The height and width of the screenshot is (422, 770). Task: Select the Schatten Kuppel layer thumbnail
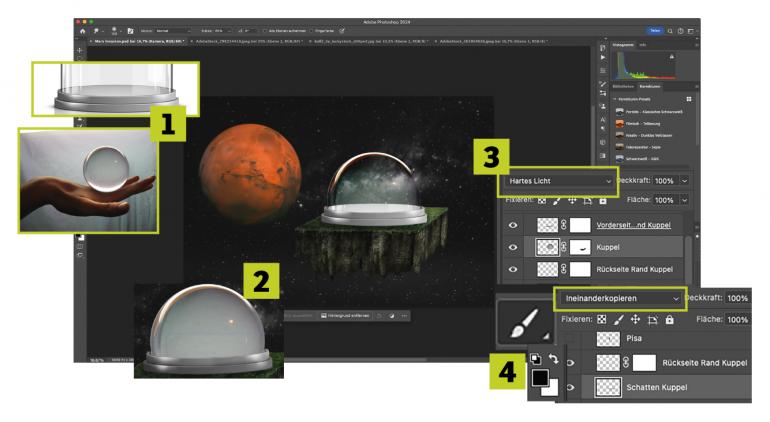tap(608, 387)
